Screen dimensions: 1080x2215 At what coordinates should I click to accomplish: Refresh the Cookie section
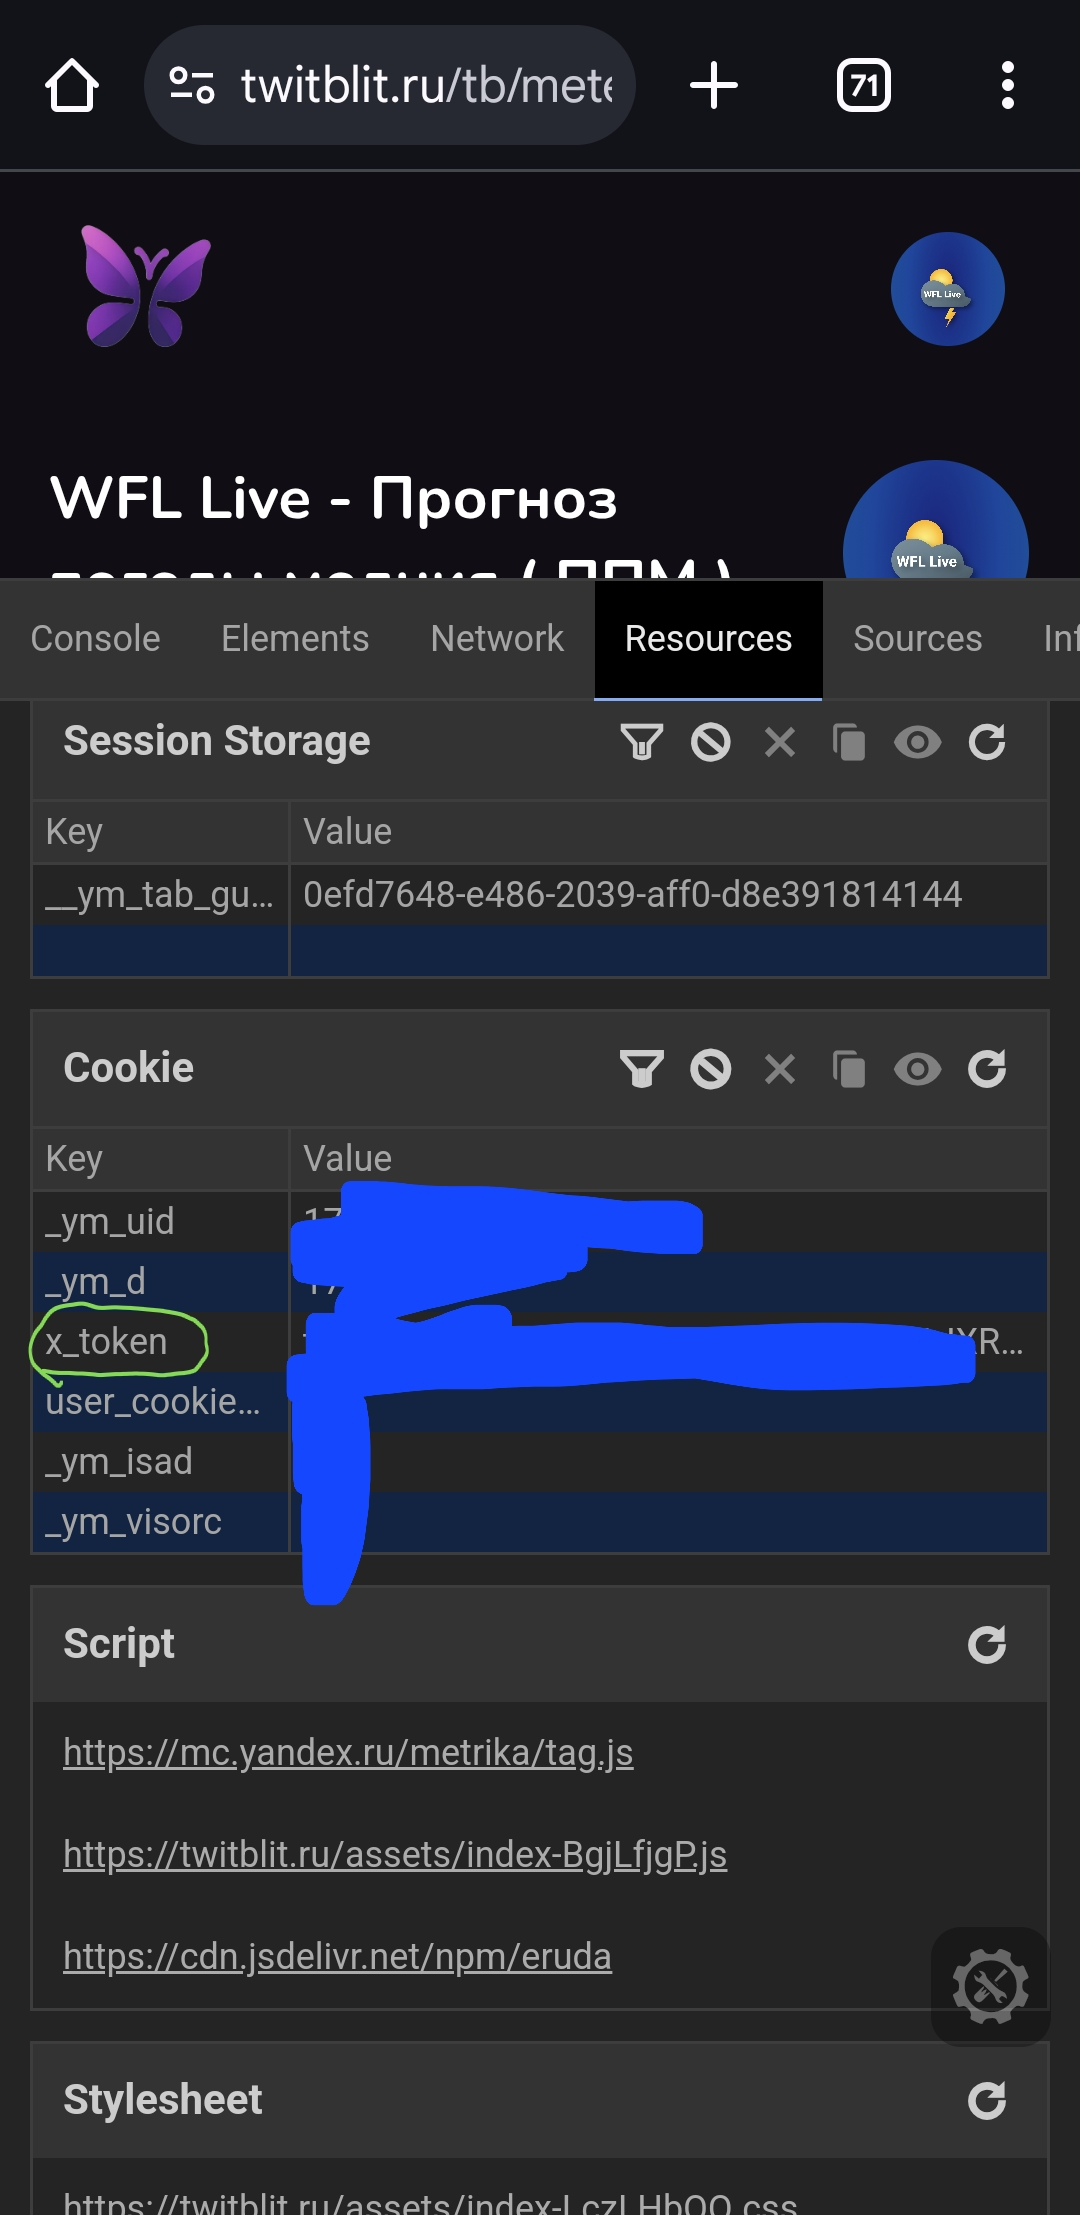(x=987, y=1069)
